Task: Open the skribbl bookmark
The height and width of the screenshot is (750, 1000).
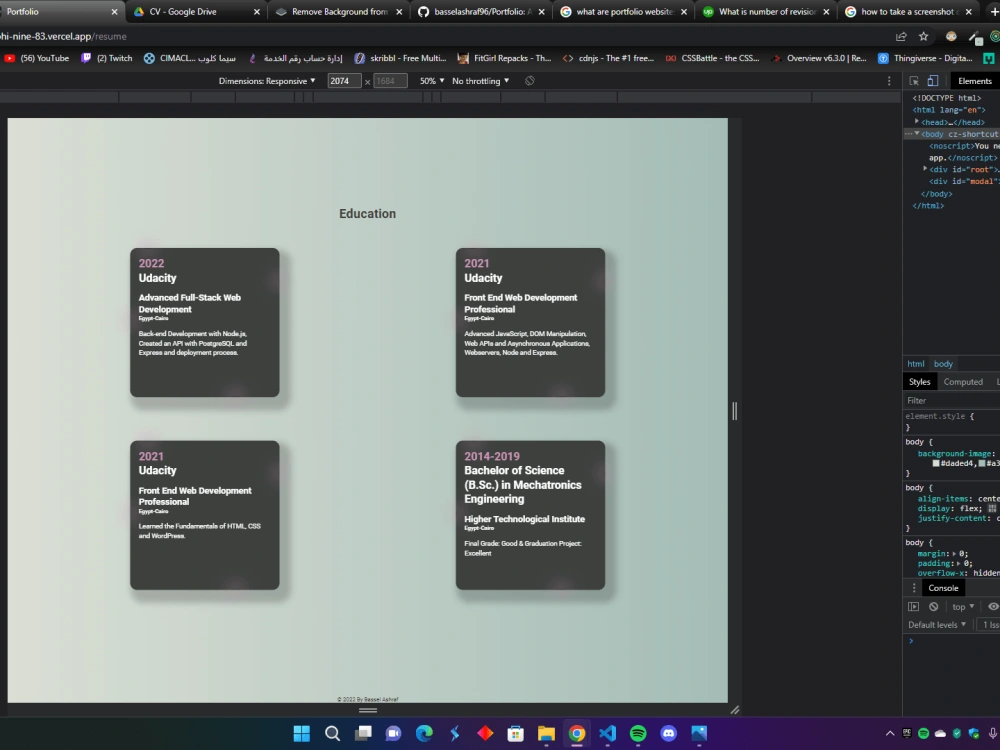Action: pyautogui.click(x=401, y=58)
